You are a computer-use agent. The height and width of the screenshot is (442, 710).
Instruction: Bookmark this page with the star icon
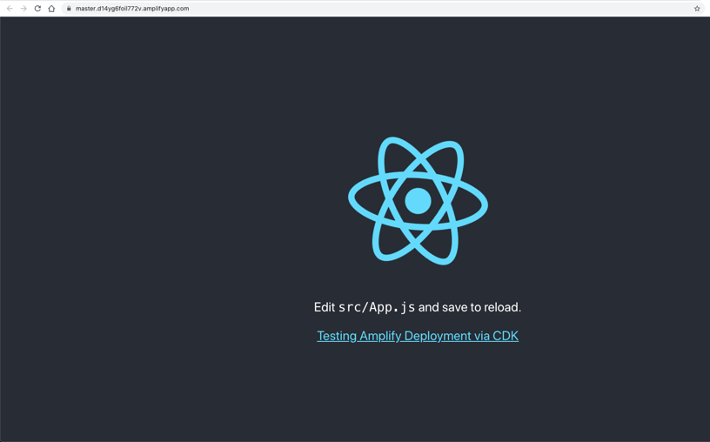697,9
